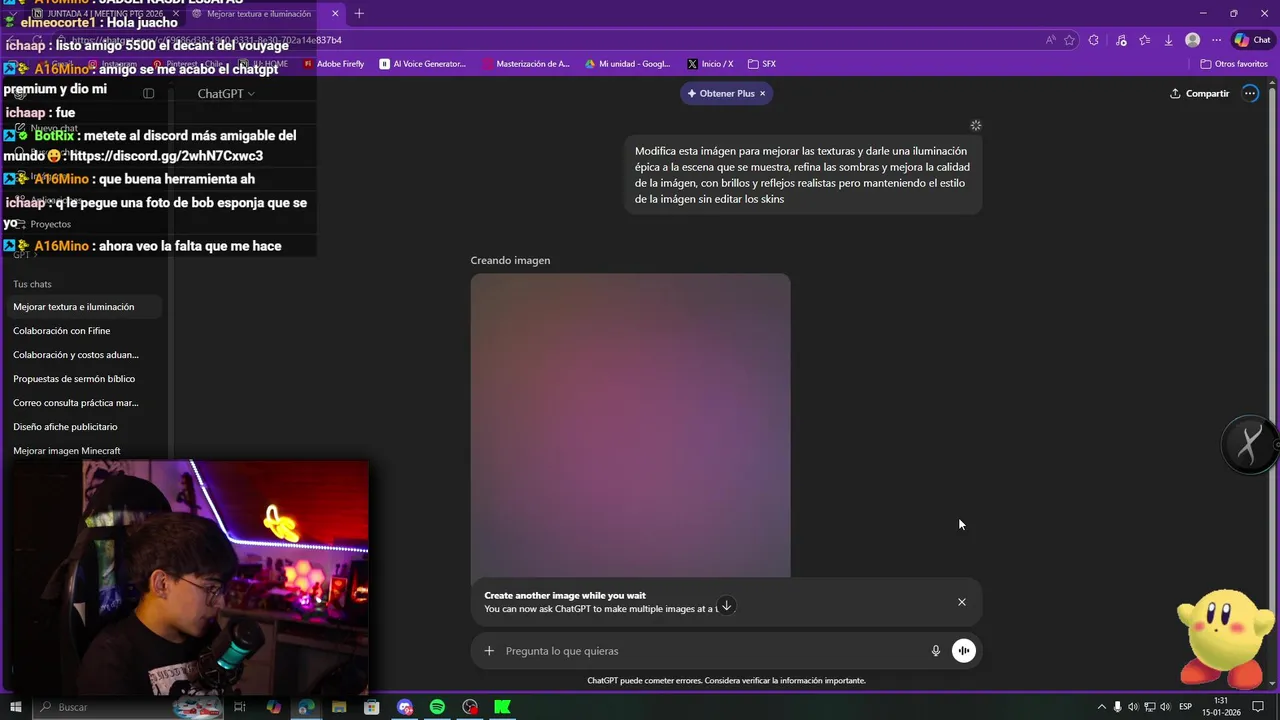
Task: Add page to favorites star icon
Action: pos(1070,40)
